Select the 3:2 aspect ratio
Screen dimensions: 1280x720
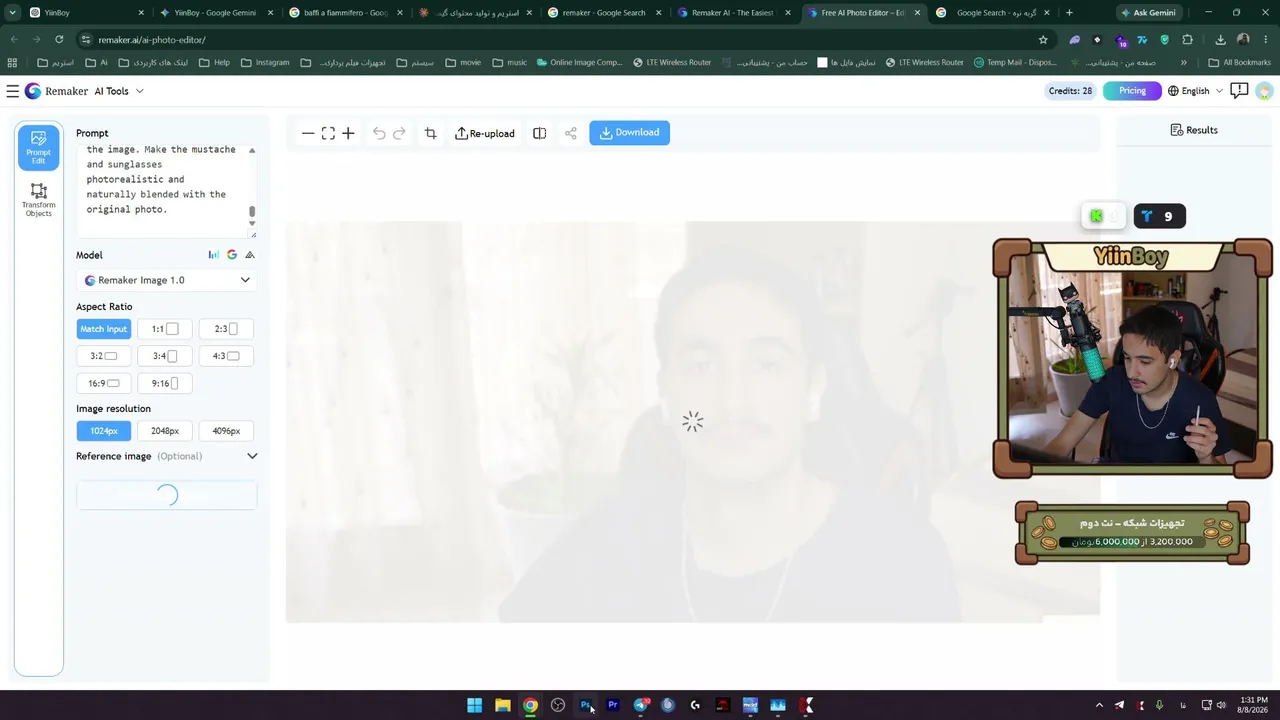pos(104,356)
